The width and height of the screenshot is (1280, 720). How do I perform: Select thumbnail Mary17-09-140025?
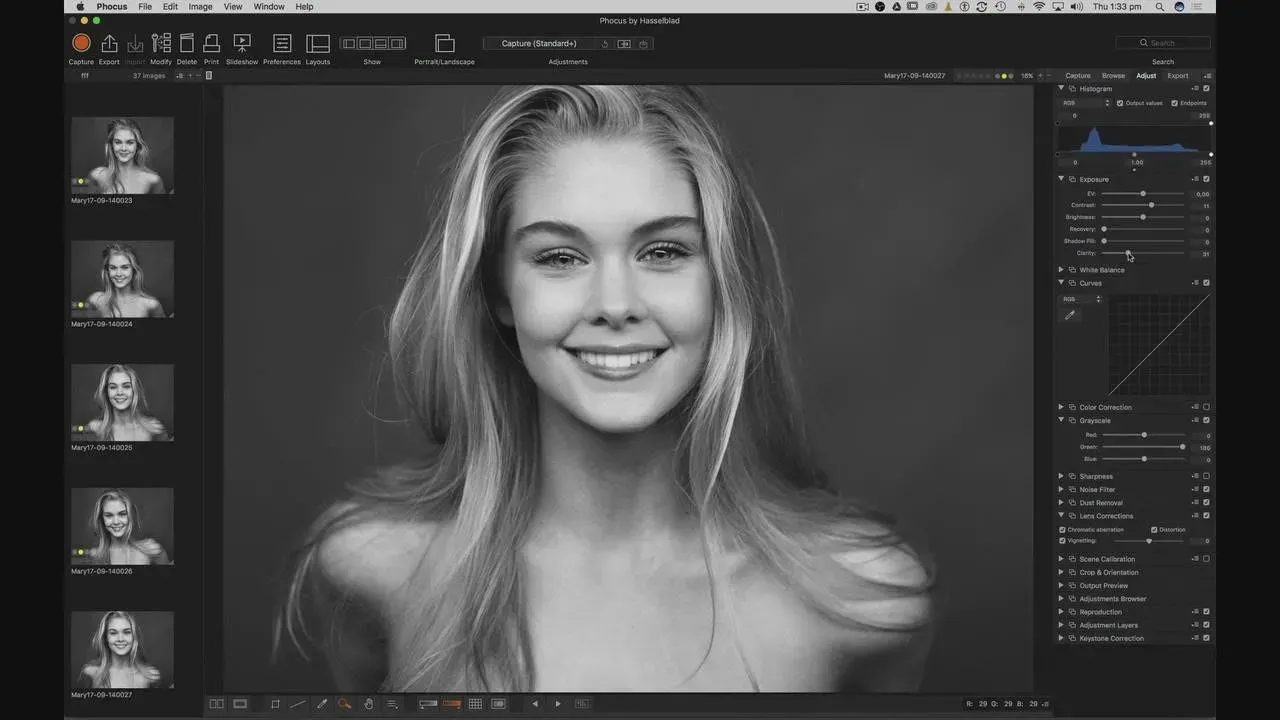coord(122,402)
